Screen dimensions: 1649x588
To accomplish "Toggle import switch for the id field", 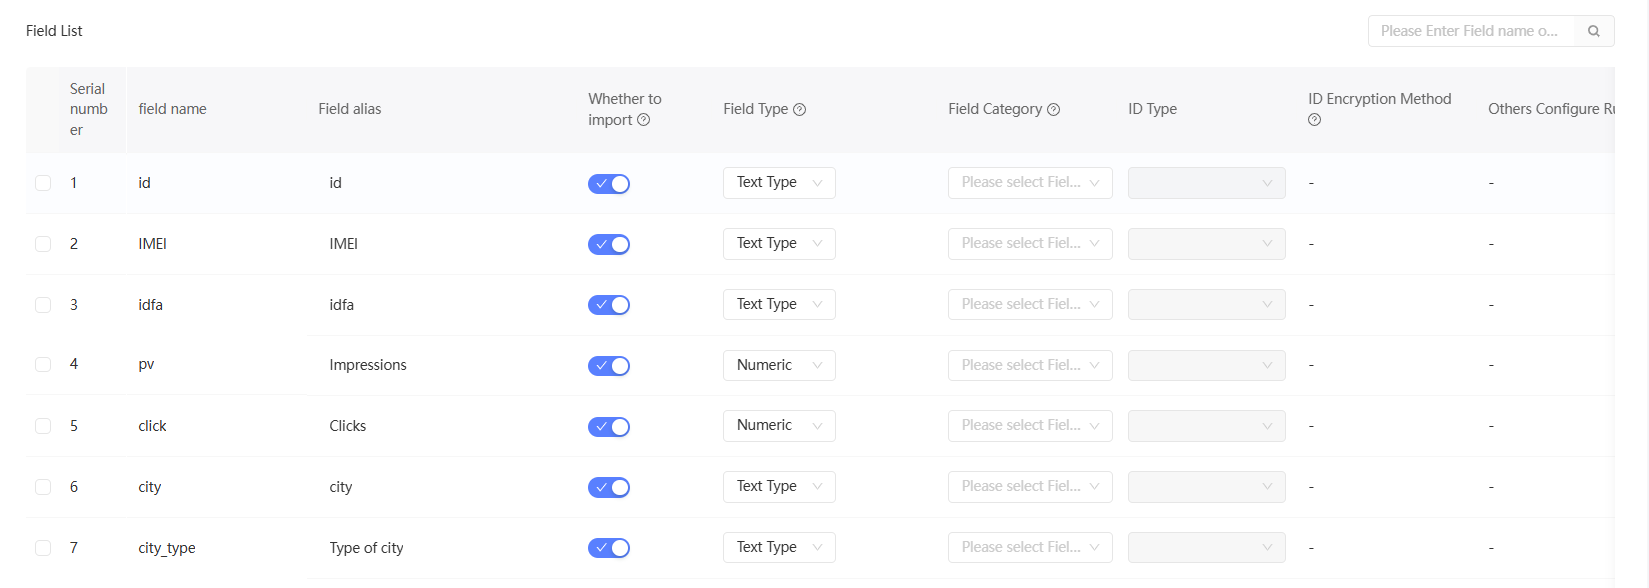I will (608, 184).
